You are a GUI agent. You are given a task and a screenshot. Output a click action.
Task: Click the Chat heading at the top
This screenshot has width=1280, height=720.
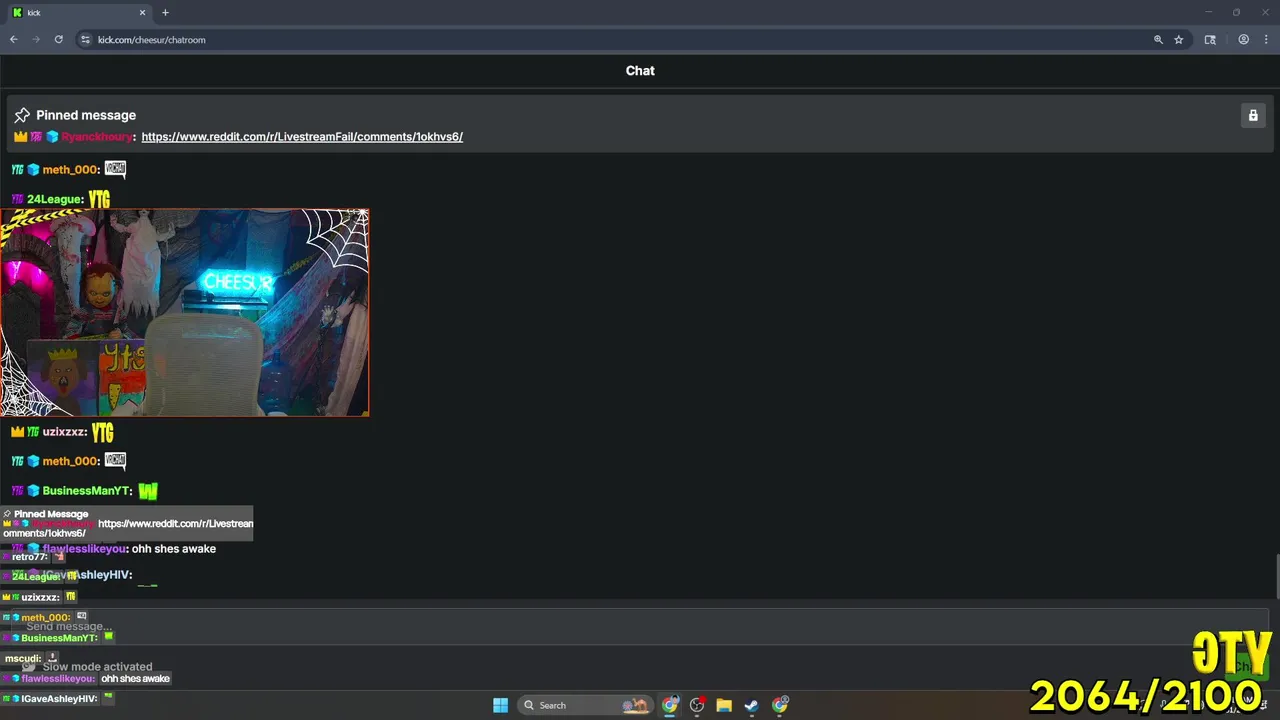[x=640, y=71]
